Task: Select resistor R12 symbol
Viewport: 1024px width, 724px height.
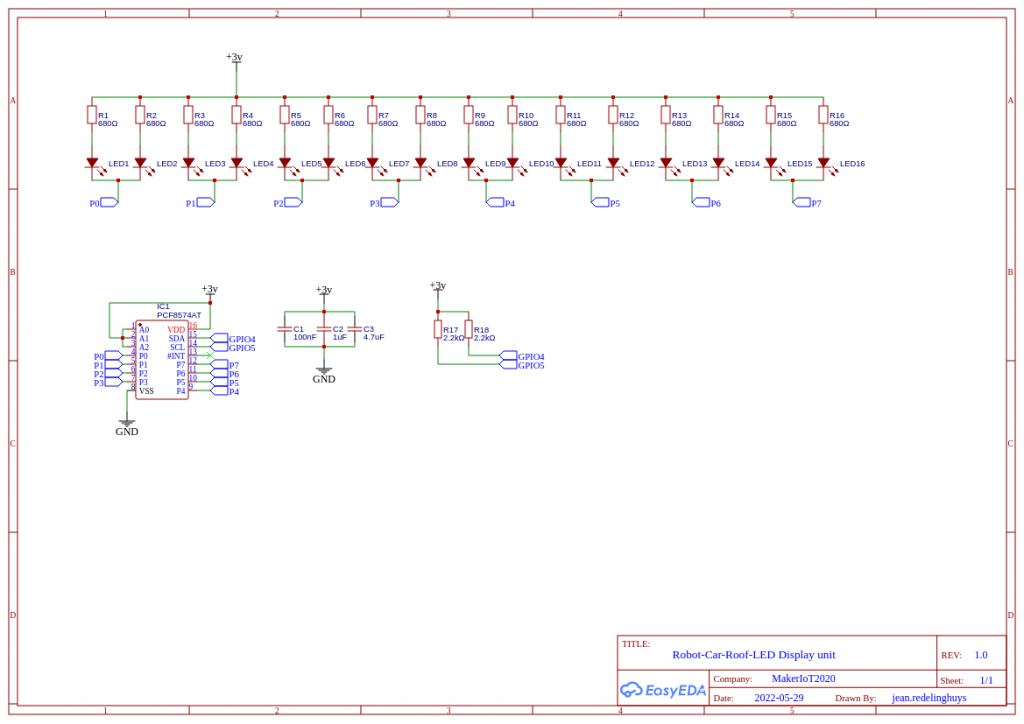Action: pyautogui.click(x=613, y=115)
